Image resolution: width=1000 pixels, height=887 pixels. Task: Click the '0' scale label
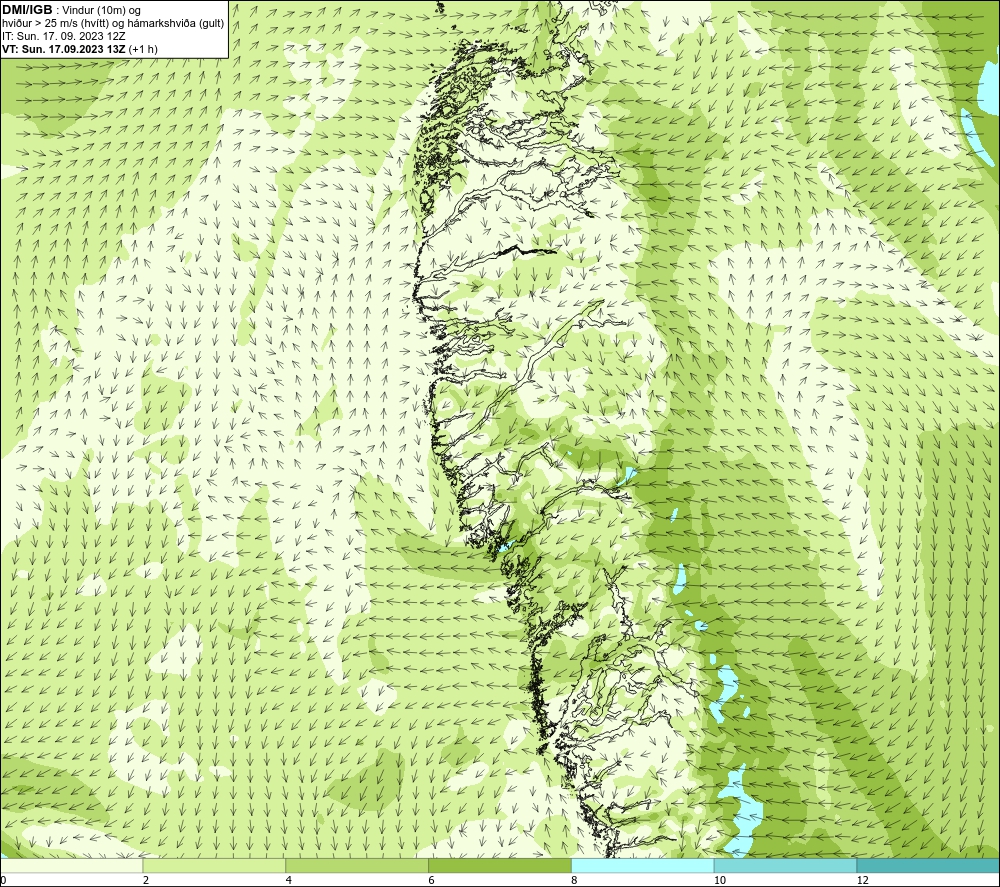point(3,880)
